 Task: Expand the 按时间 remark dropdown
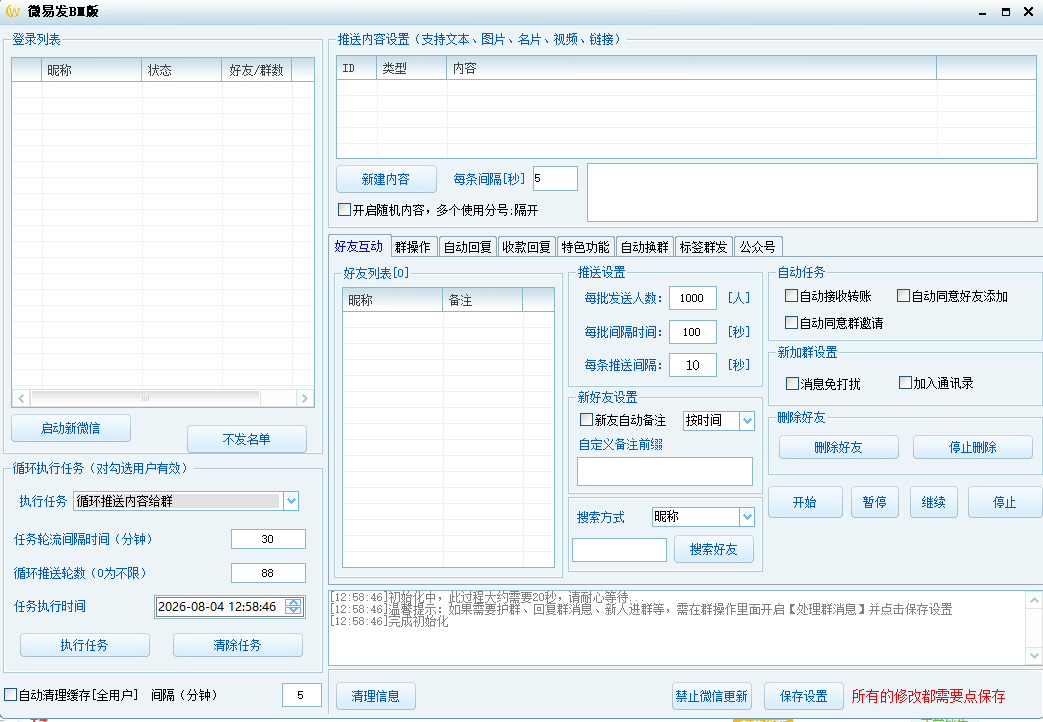click(747, 421)
